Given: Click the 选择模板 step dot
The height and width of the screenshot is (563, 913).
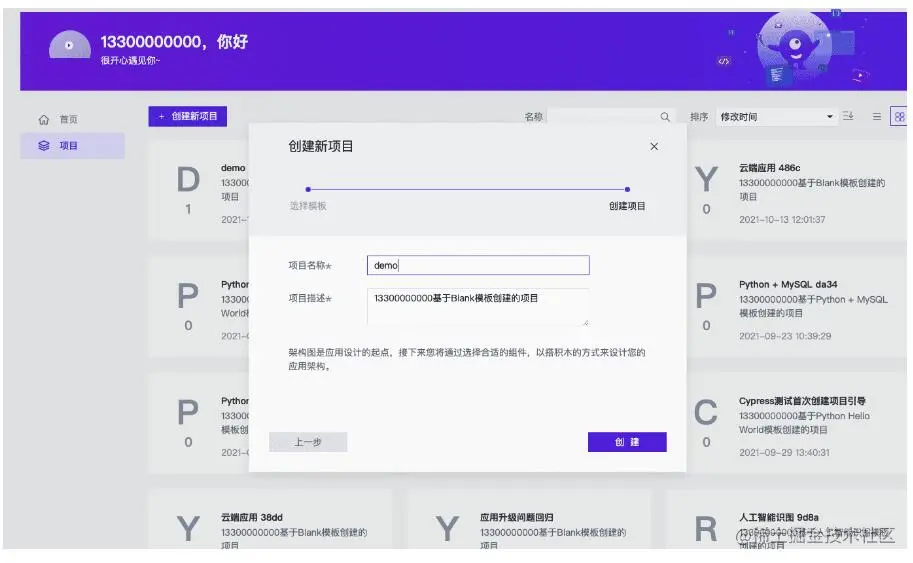Looking at the screenshot, I should tap(308, 189).
